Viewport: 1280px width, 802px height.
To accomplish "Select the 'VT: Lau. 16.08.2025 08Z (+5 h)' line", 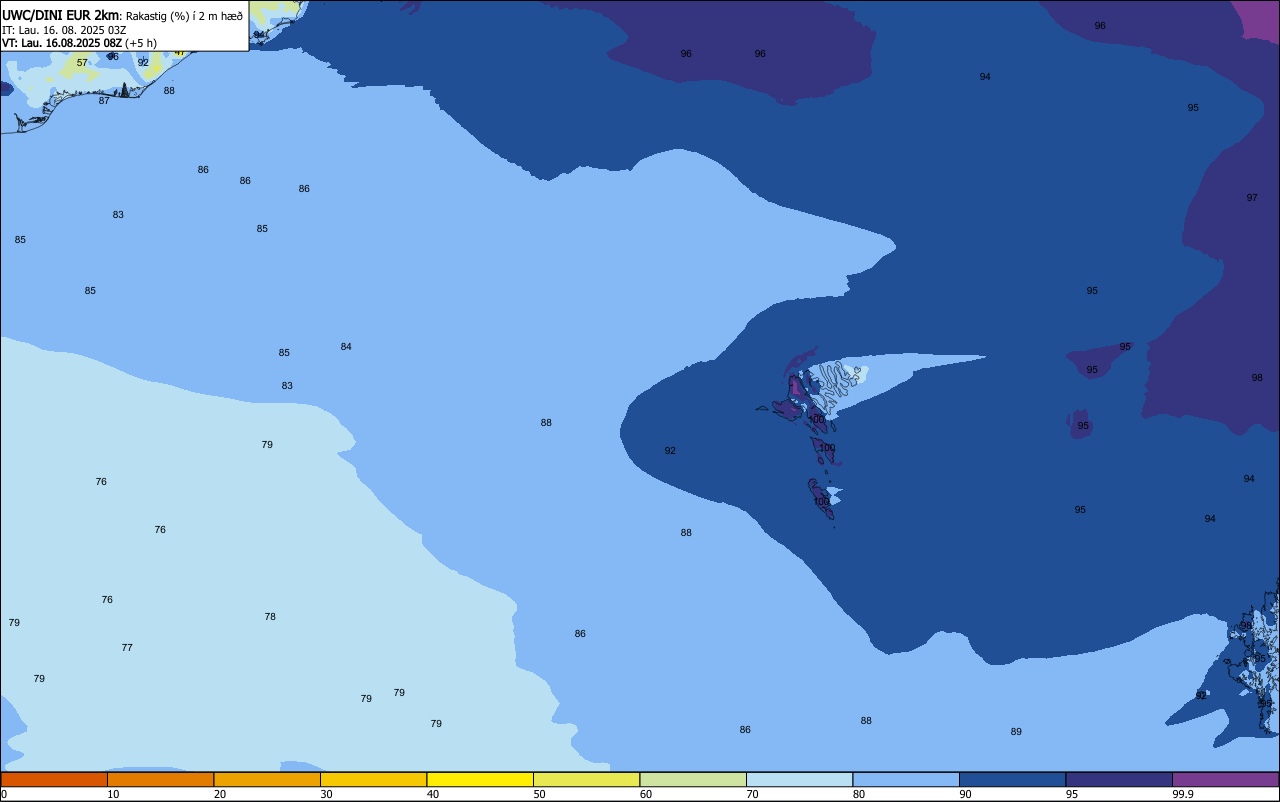I will click(79, 43).
